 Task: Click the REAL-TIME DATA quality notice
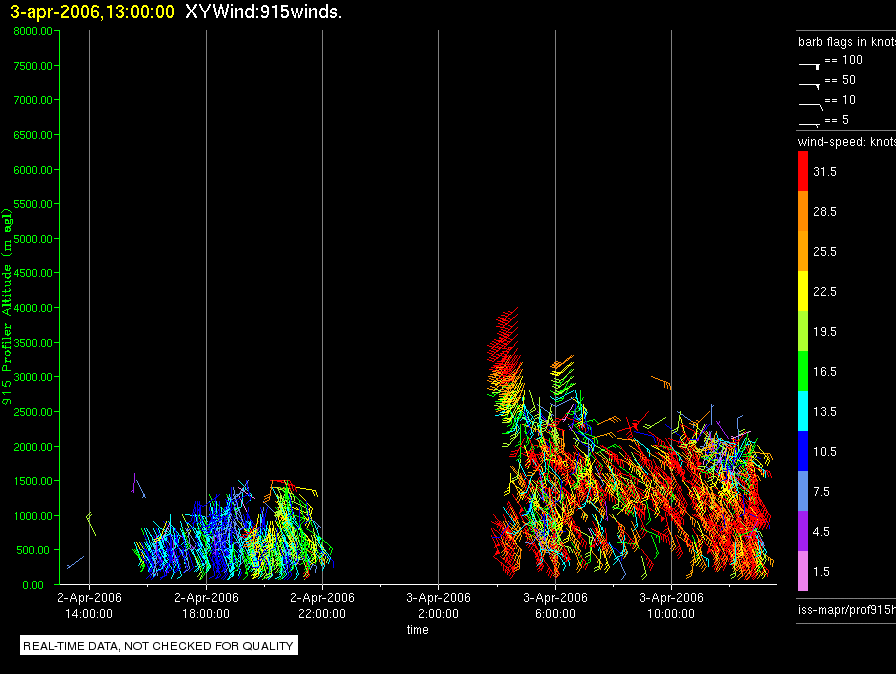point(158,645)
